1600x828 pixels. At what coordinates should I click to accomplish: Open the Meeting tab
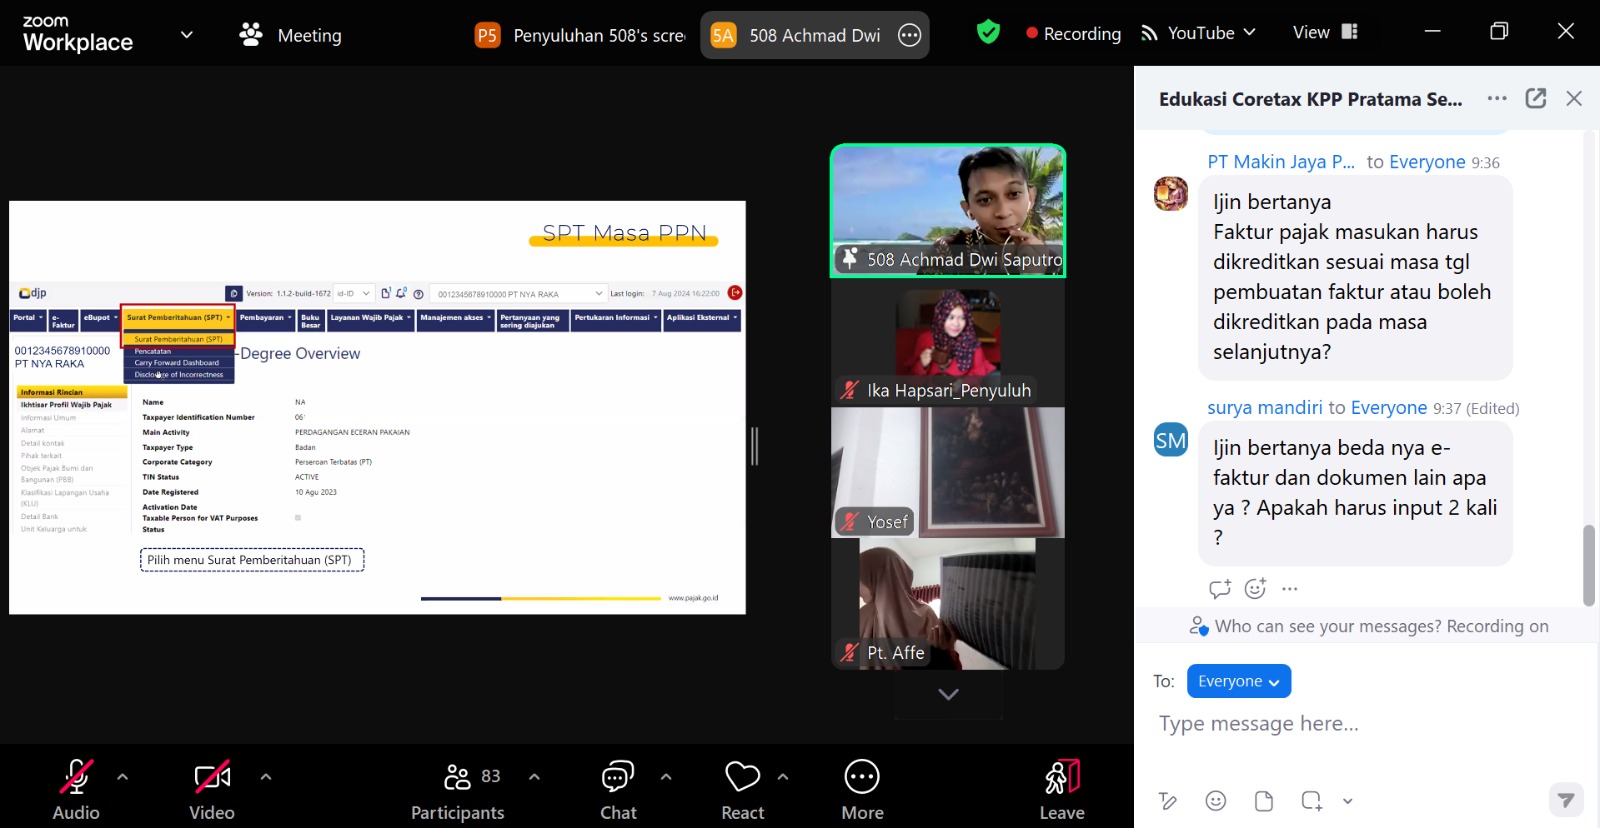(291, 35)
